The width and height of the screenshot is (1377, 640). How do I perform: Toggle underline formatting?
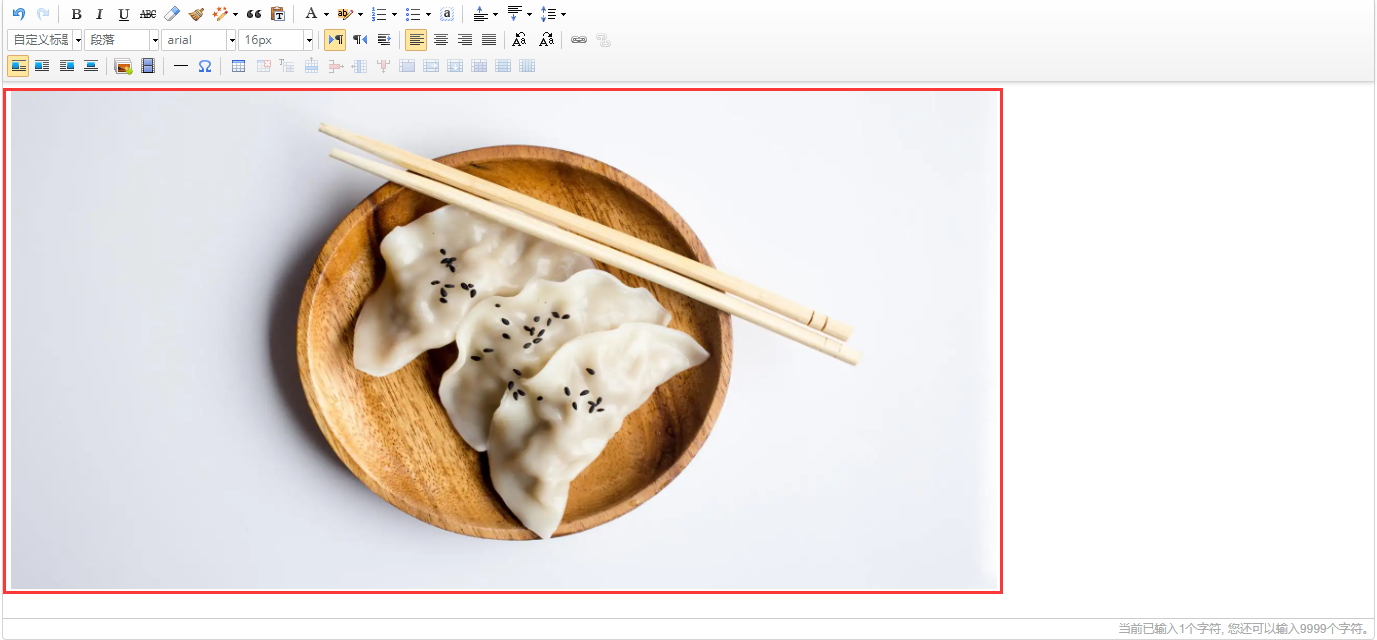(x=124, y=14)
